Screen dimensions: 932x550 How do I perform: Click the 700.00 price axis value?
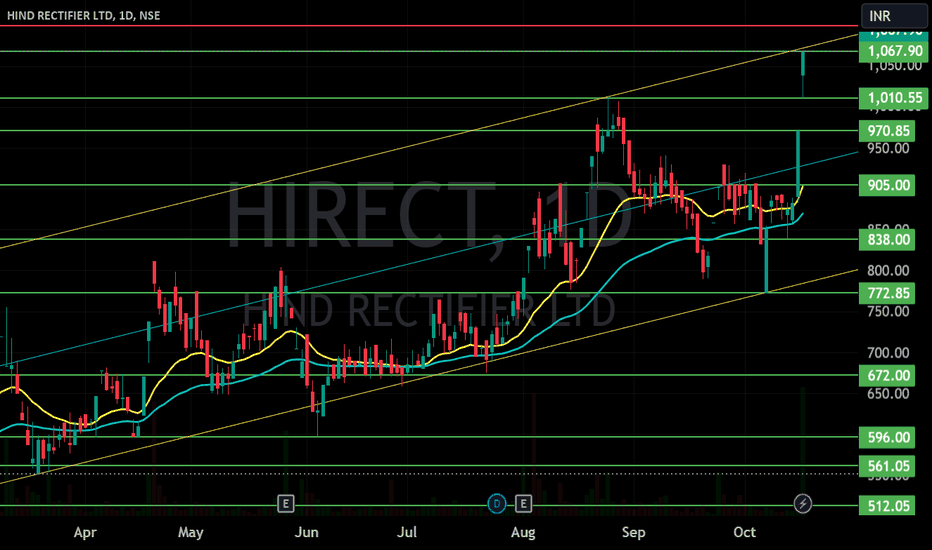pyautogui.click(x=888, y=353)
